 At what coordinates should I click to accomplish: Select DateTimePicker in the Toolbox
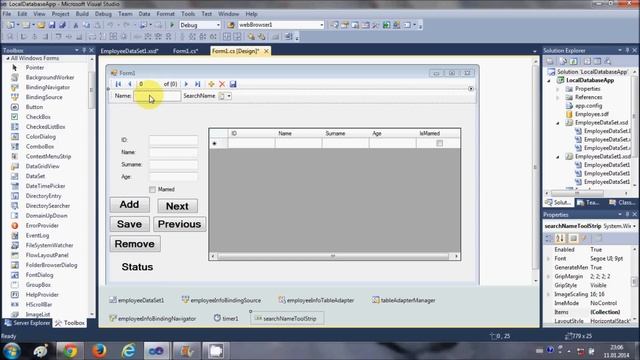coord(45,186)
